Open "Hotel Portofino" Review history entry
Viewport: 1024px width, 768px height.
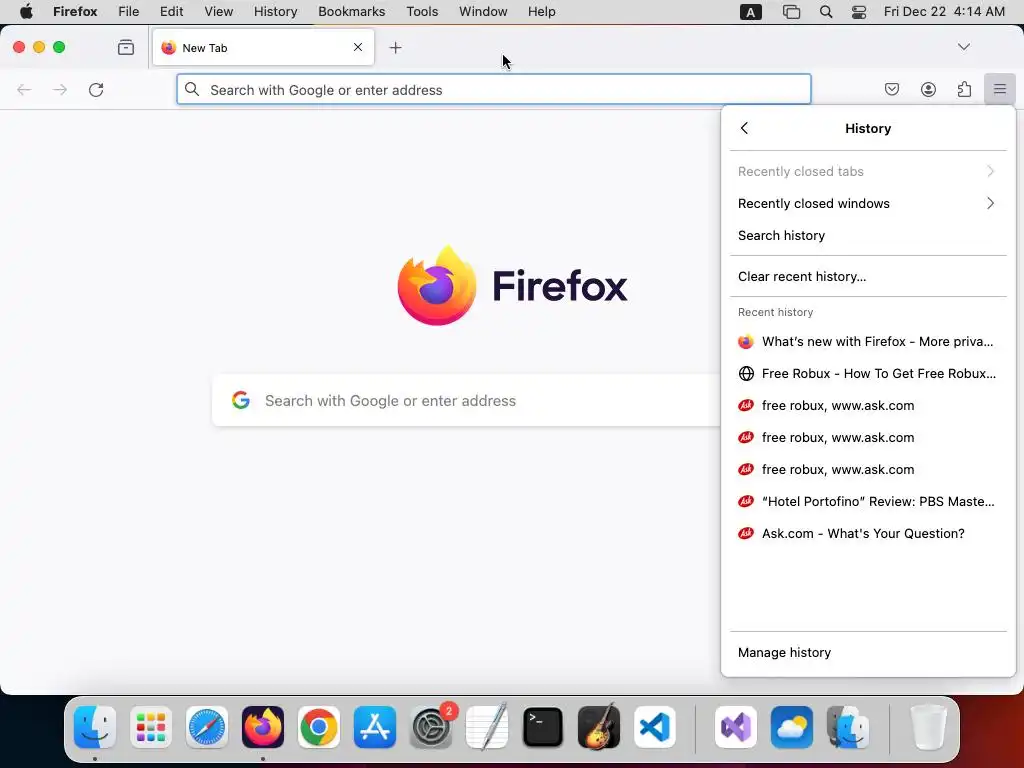[x=868, y=502]
